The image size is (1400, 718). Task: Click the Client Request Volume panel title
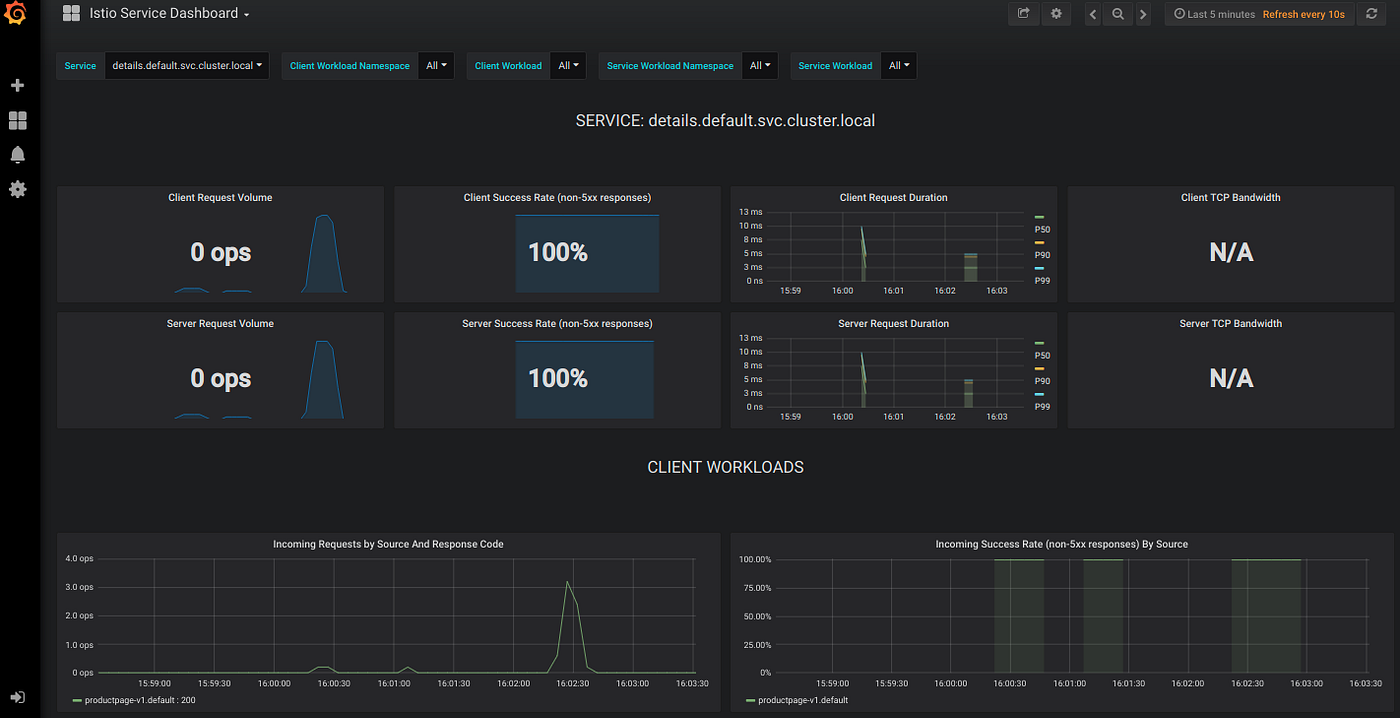[220, 197]
